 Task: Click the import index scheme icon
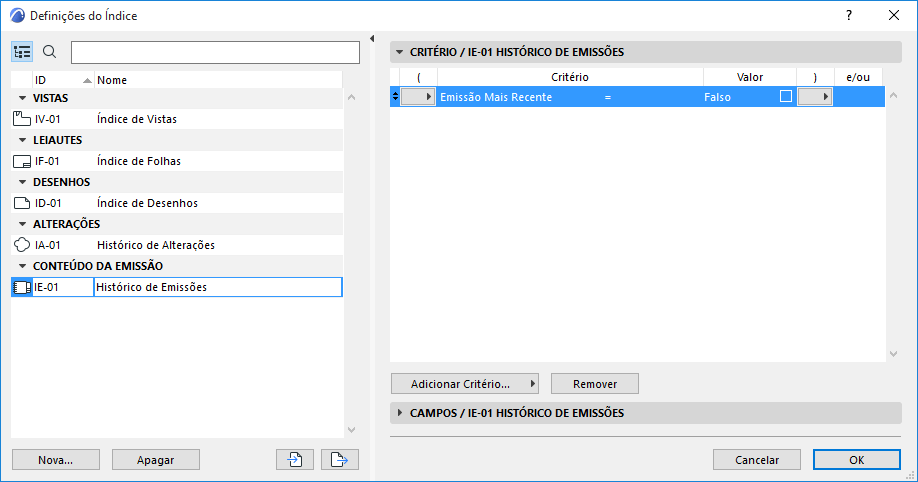295,460
